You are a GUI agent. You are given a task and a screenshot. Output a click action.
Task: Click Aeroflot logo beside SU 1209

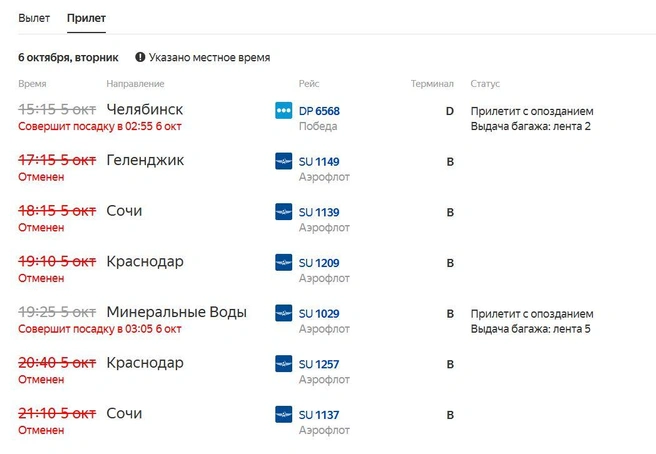tap(284, 262)
